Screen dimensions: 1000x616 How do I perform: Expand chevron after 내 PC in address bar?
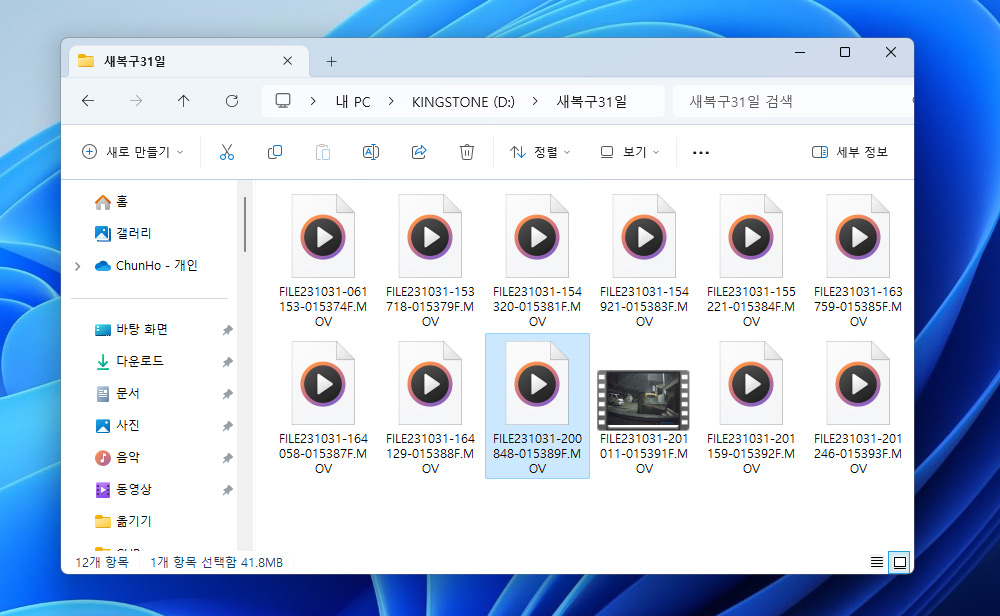pos(391,101)
